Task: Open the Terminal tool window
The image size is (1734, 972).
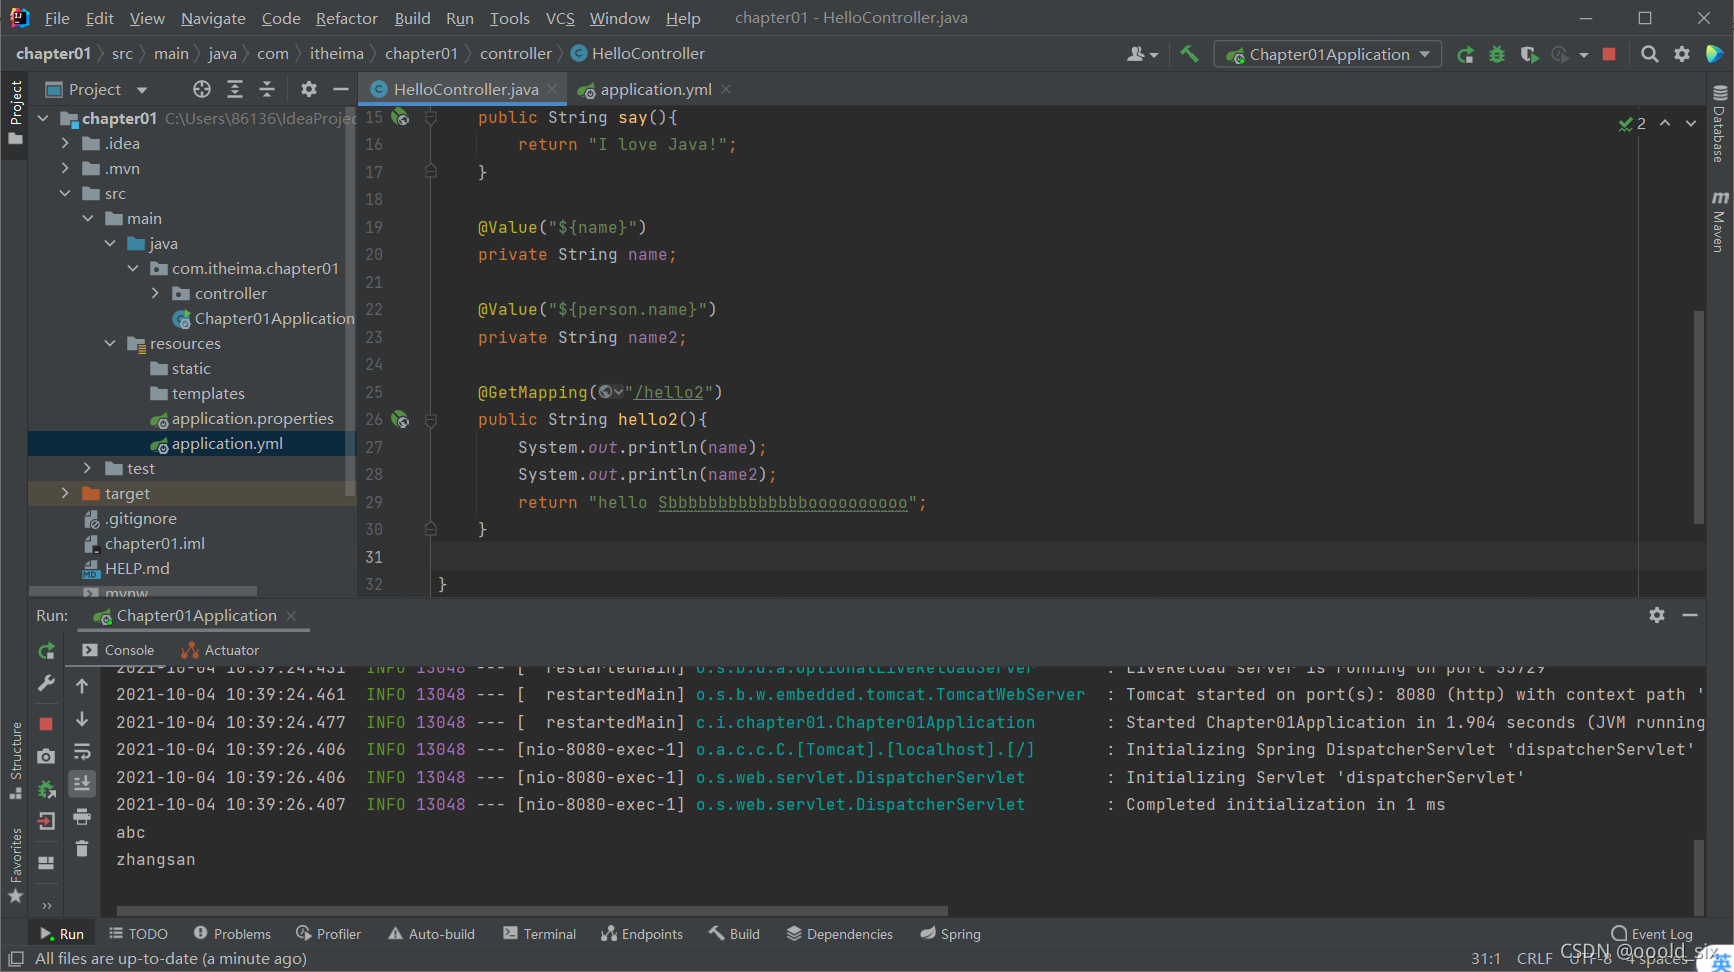Action: tap(539, 934)
